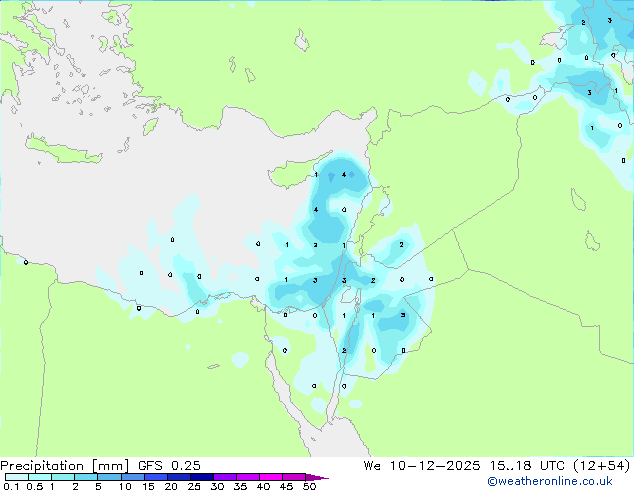Click the "(12+54)" forecast run text
634x490 pixels.
(x=602, y=466)
